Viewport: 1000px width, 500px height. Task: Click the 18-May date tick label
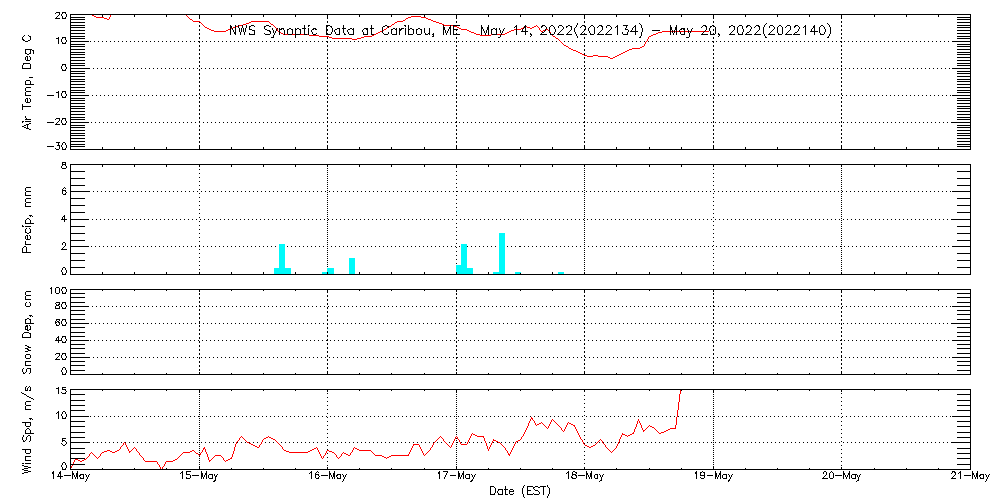tap(584, 477)
